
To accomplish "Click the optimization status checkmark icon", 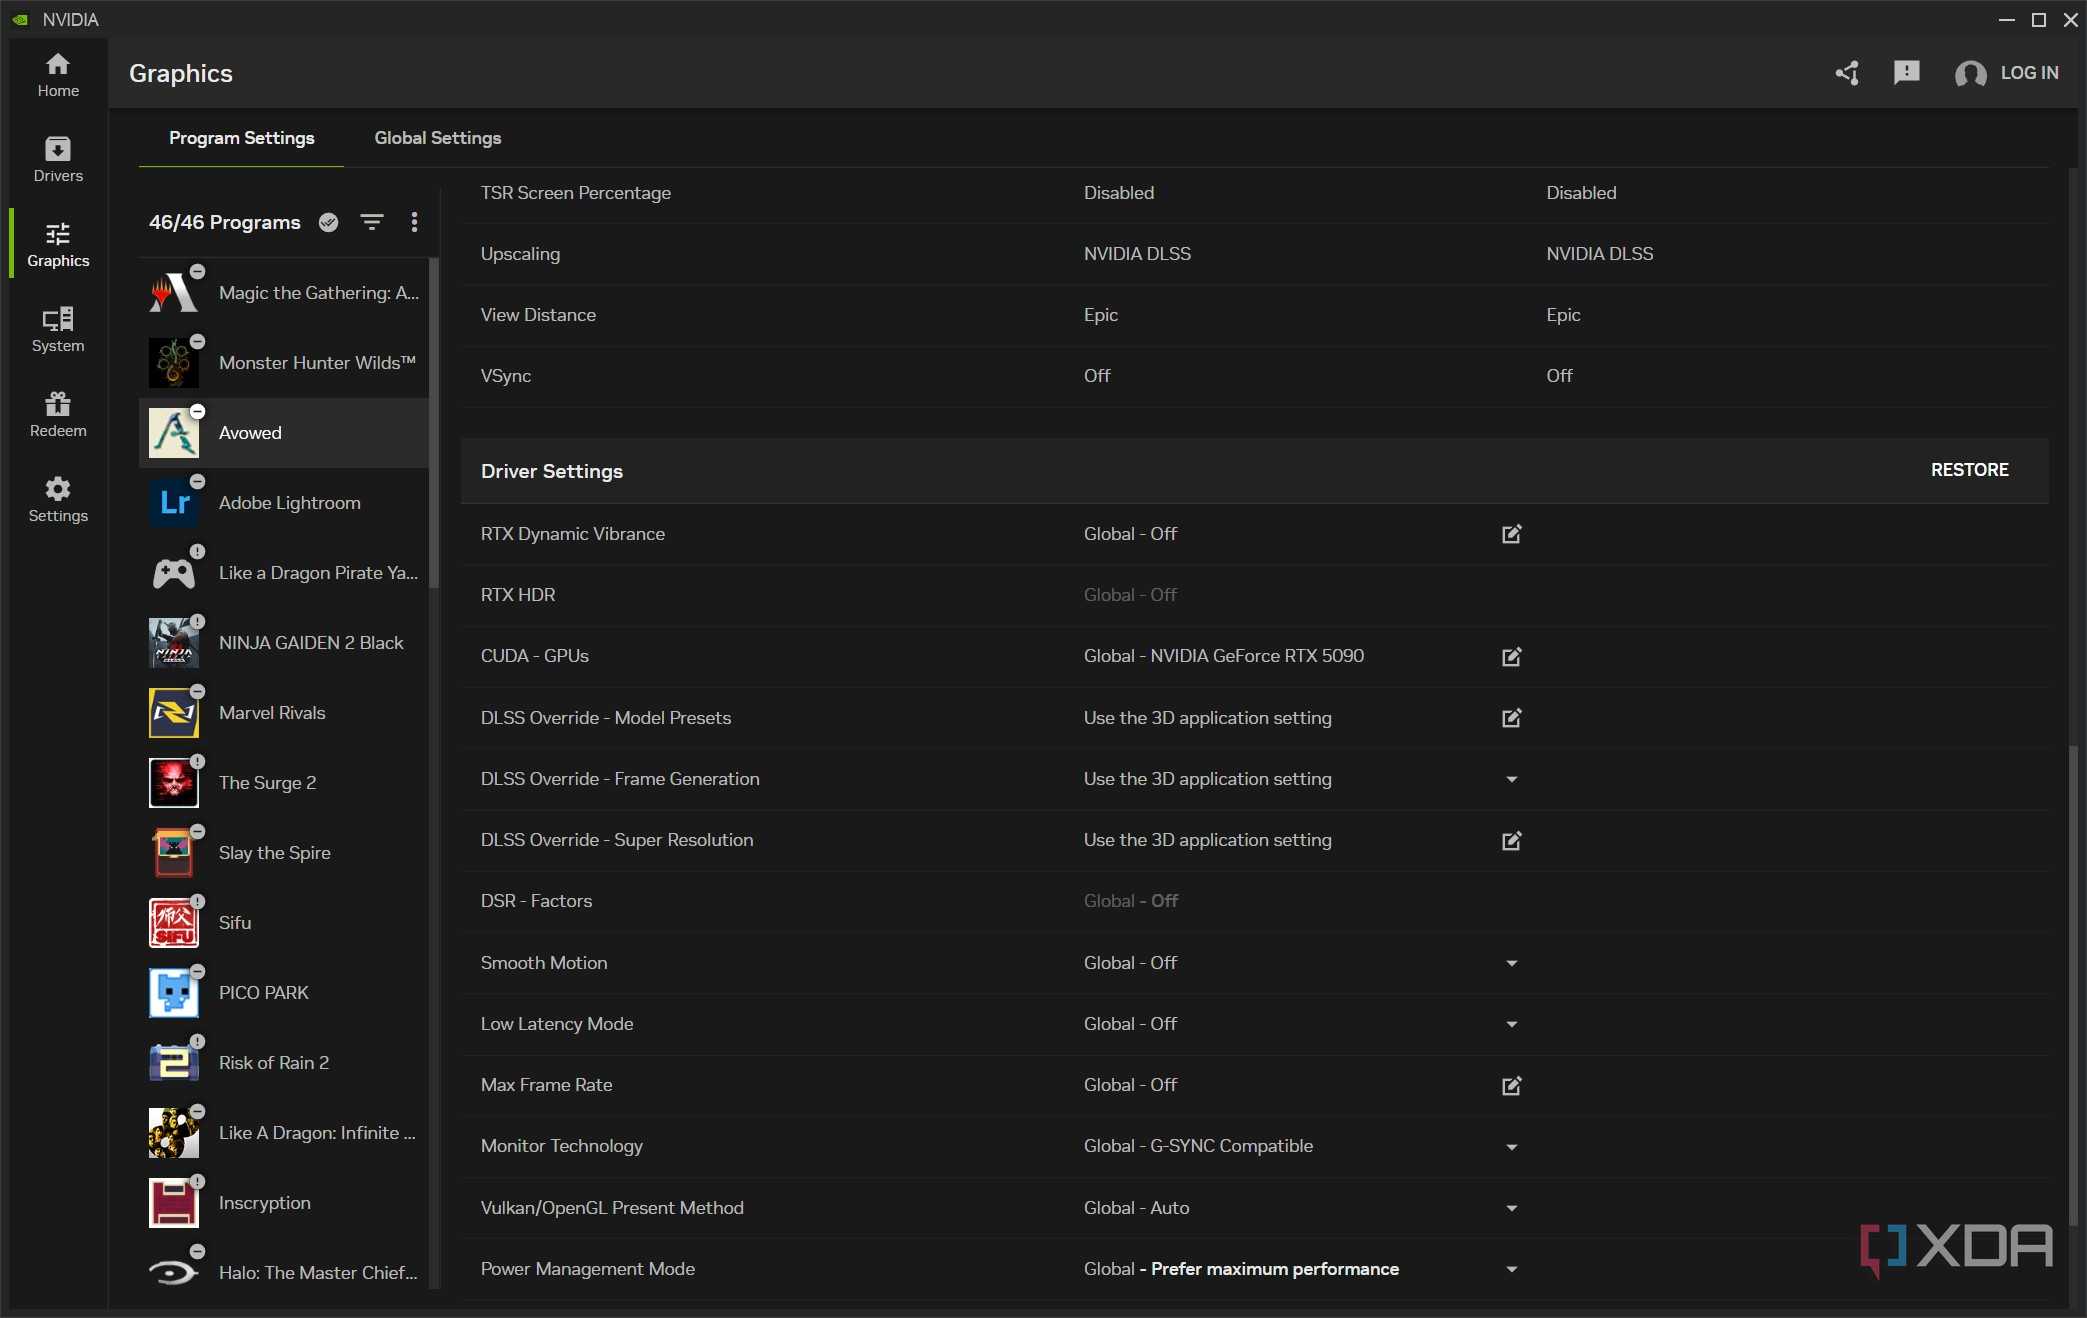I will [328, 222].
